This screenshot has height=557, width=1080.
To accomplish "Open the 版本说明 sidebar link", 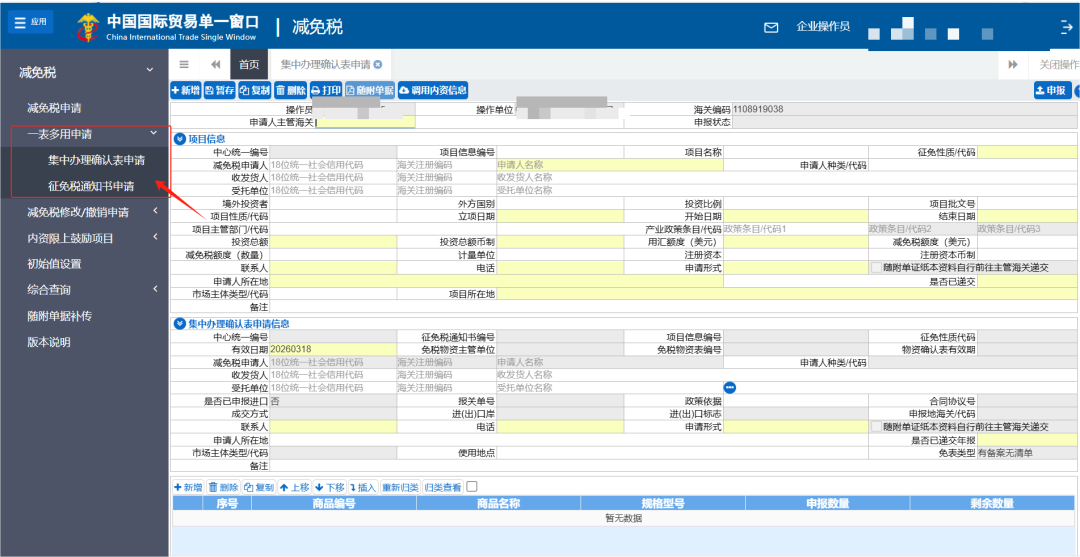I will click(x=49, y=342).
